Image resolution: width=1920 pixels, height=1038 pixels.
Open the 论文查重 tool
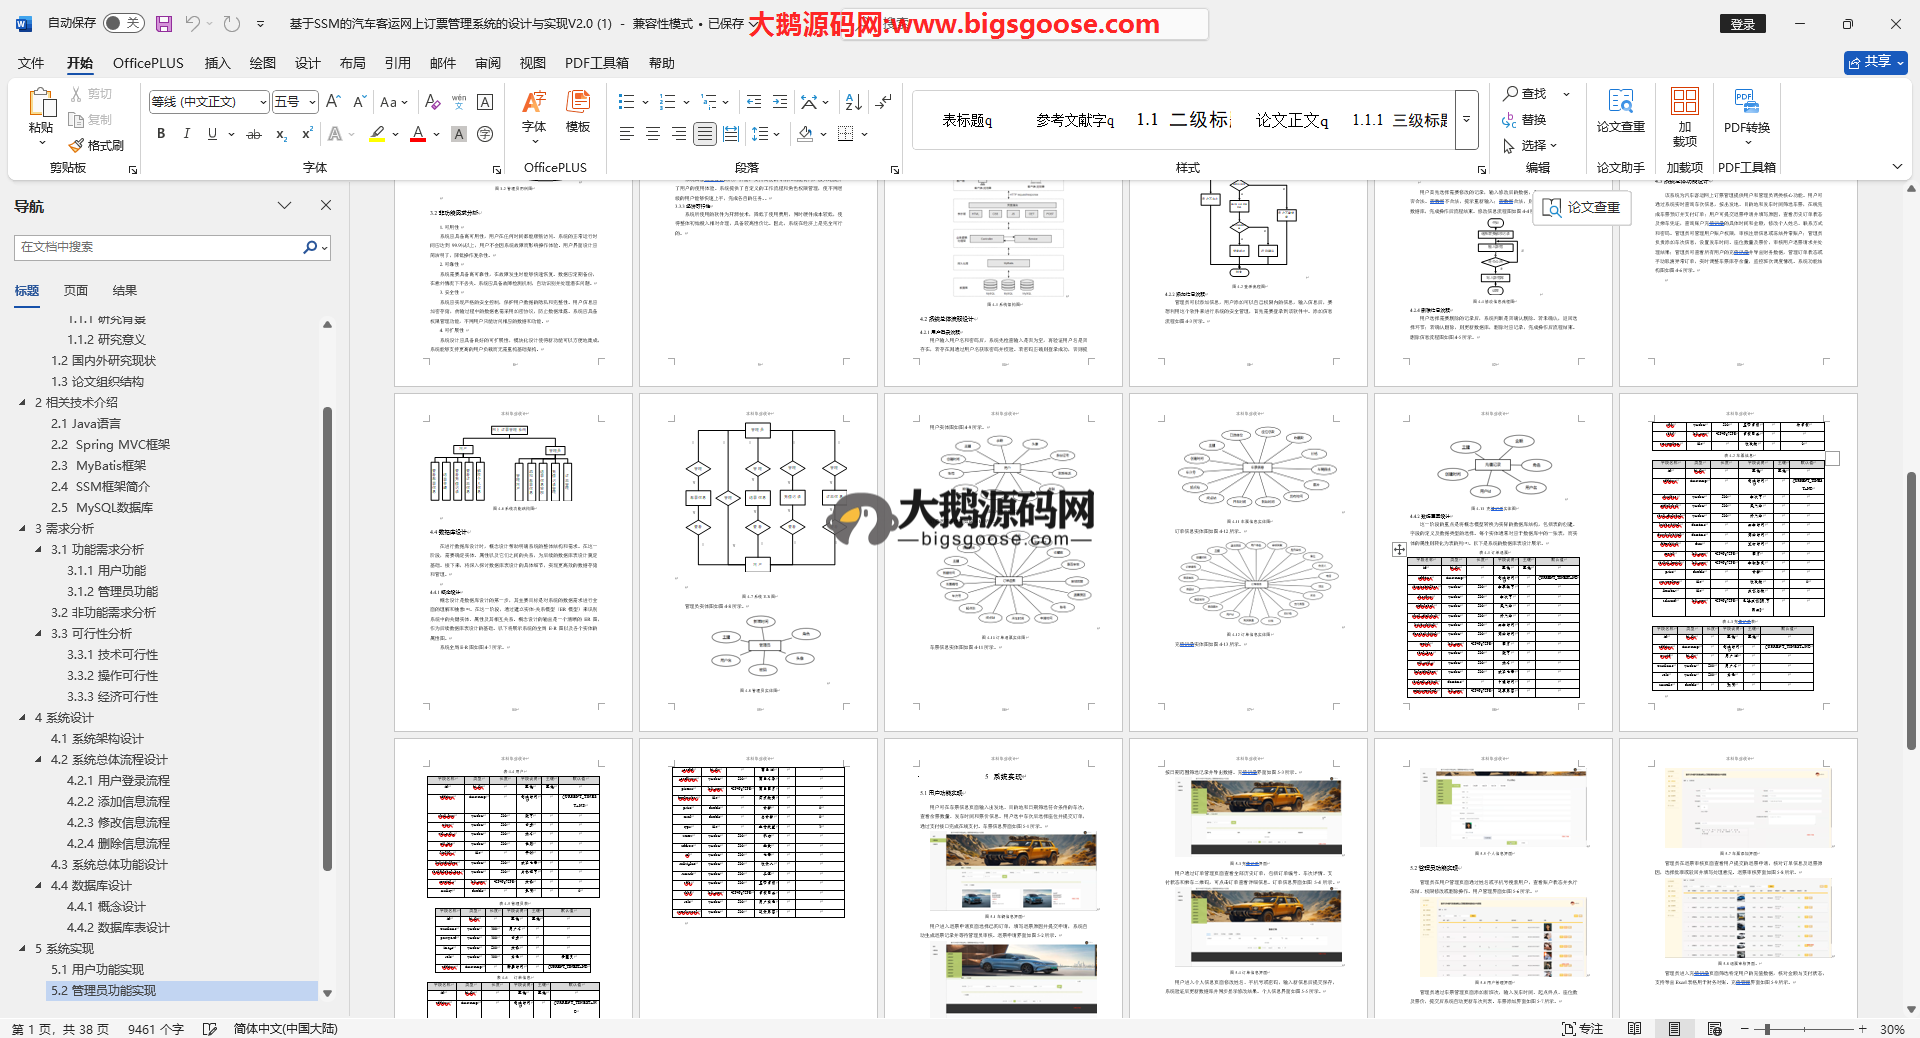(1620, 111)
